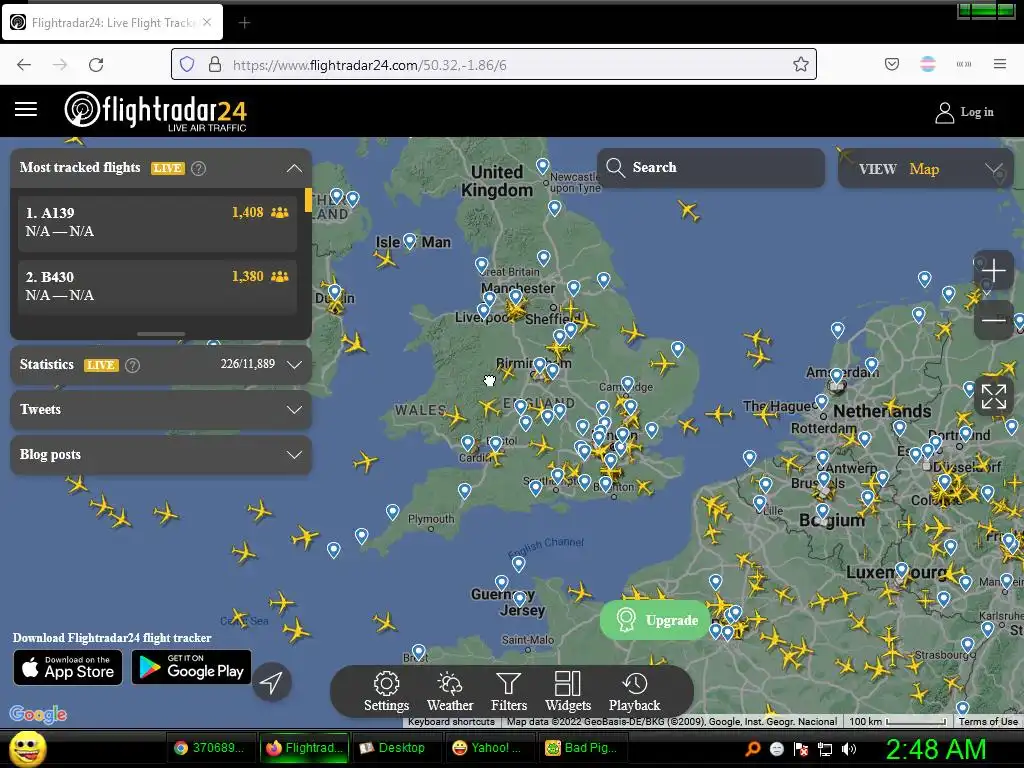Reload the page

point(96,65)
